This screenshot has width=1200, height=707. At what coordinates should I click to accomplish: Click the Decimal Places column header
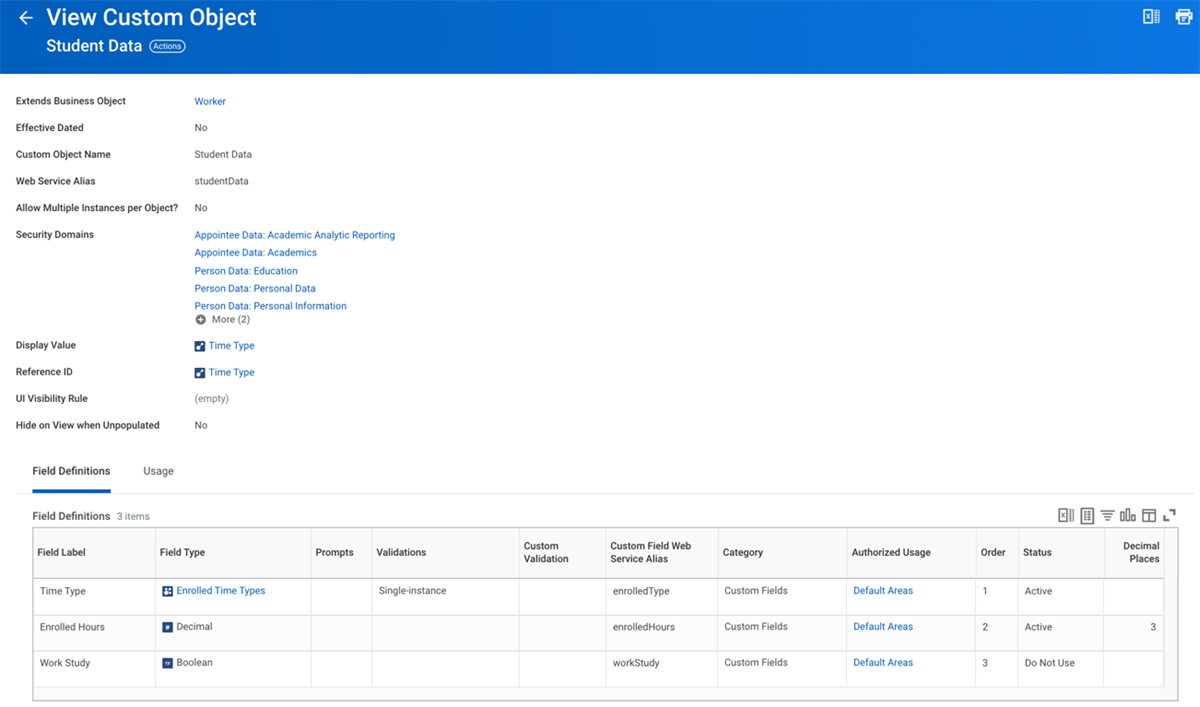1133,552
